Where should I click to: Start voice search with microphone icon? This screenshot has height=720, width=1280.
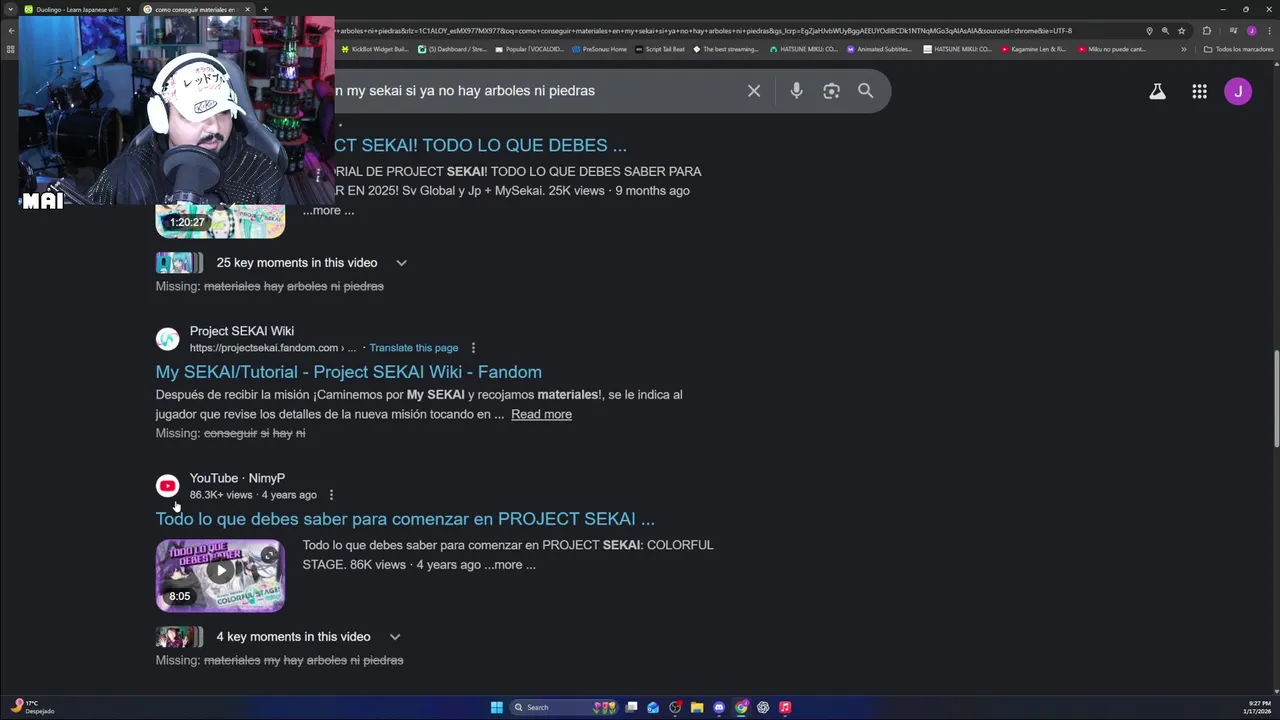796,91
